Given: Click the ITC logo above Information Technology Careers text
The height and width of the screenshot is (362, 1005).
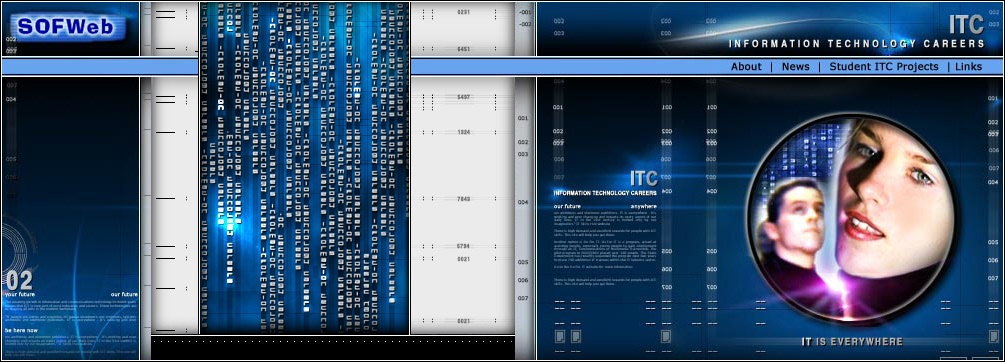Looking at the screenshot, I should tap(643, 178).
